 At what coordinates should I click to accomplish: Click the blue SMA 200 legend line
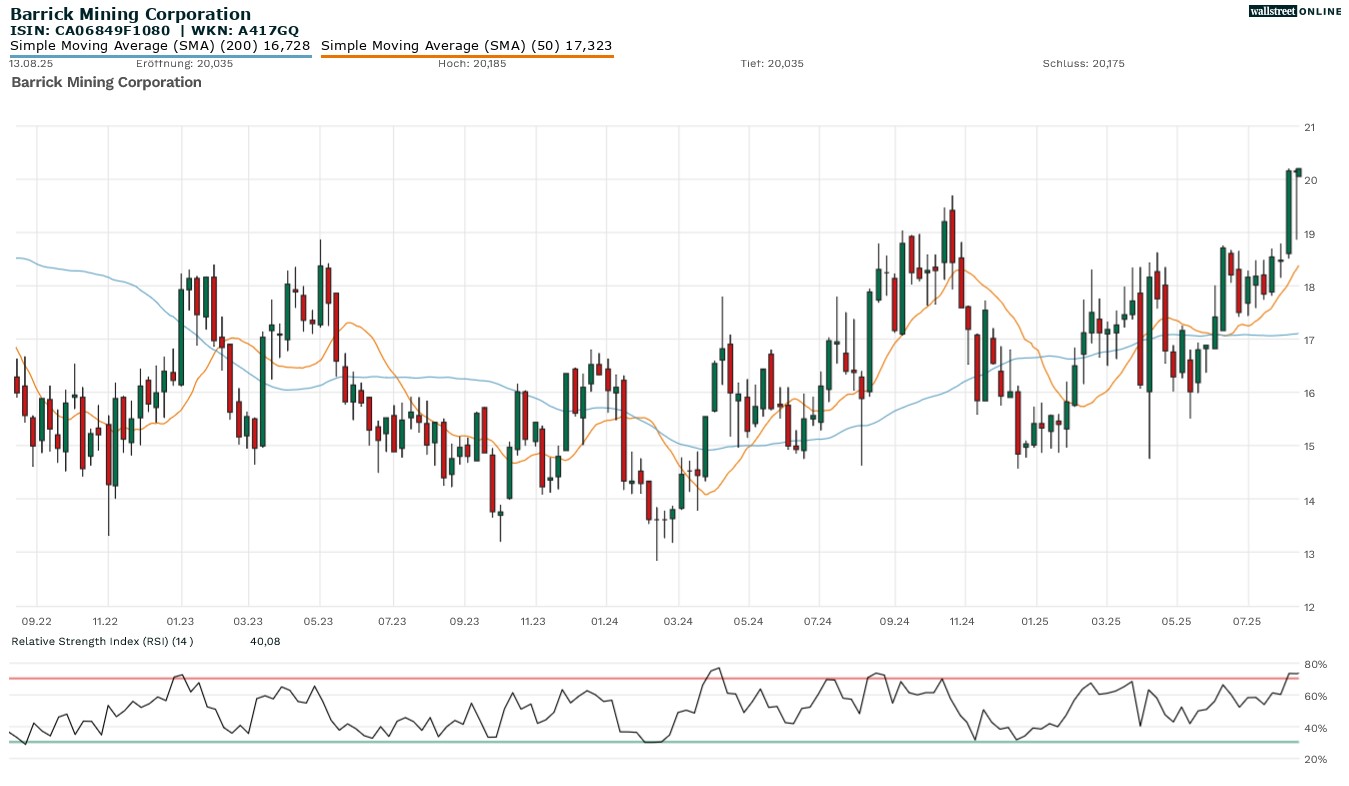coord(160,56)
